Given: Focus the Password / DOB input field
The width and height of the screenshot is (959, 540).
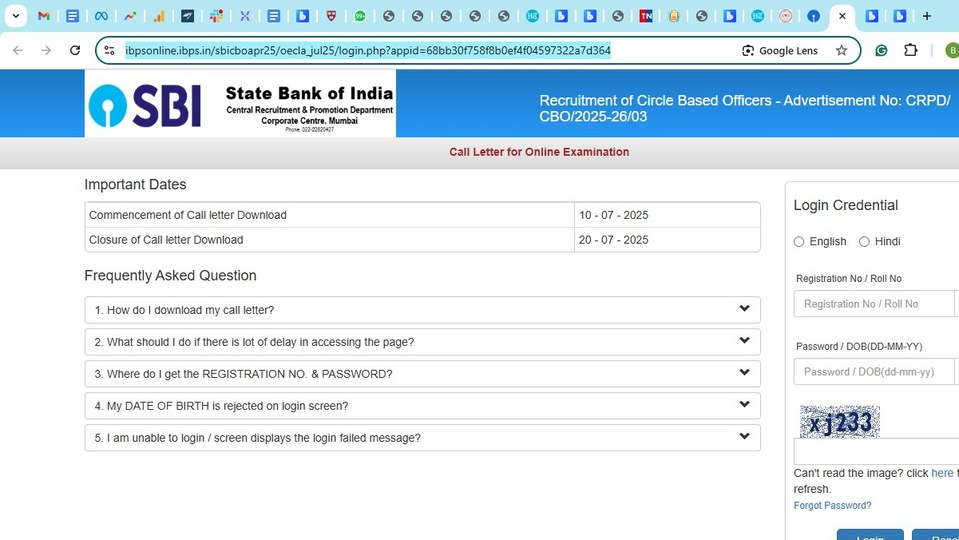Looking at the screenshot, I should coord(875,372).
